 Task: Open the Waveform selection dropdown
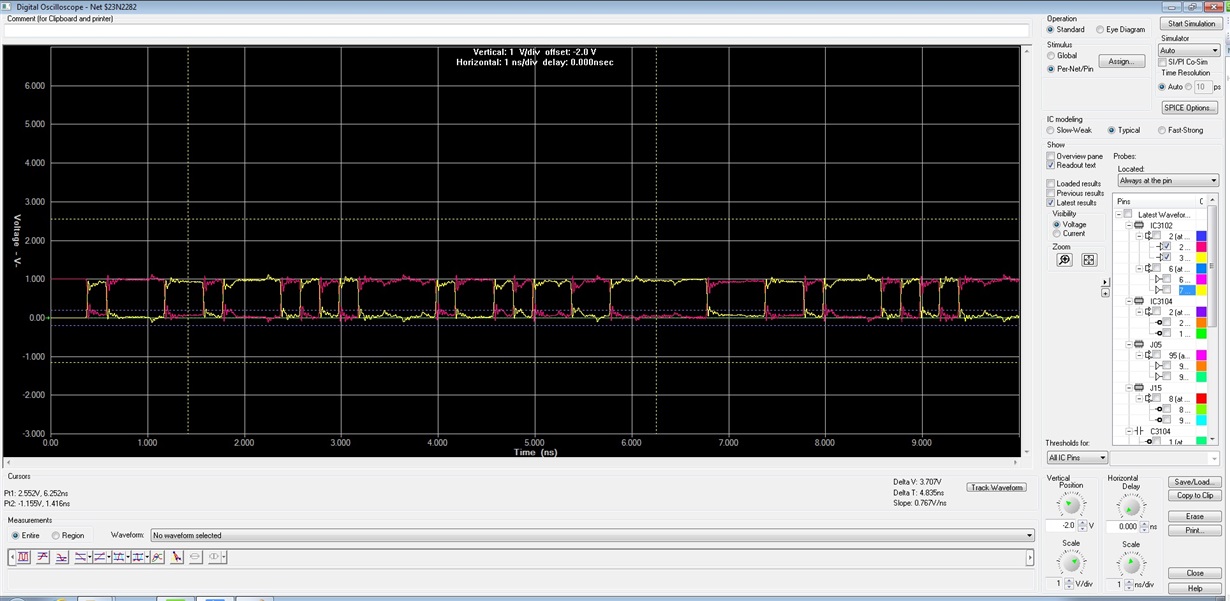click(x=592, y=535)
